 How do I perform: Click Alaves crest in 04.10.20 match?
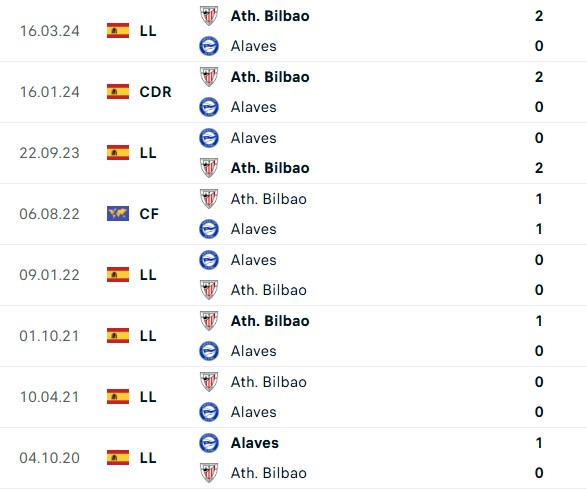pyautogui.click(x=209, y=443)
